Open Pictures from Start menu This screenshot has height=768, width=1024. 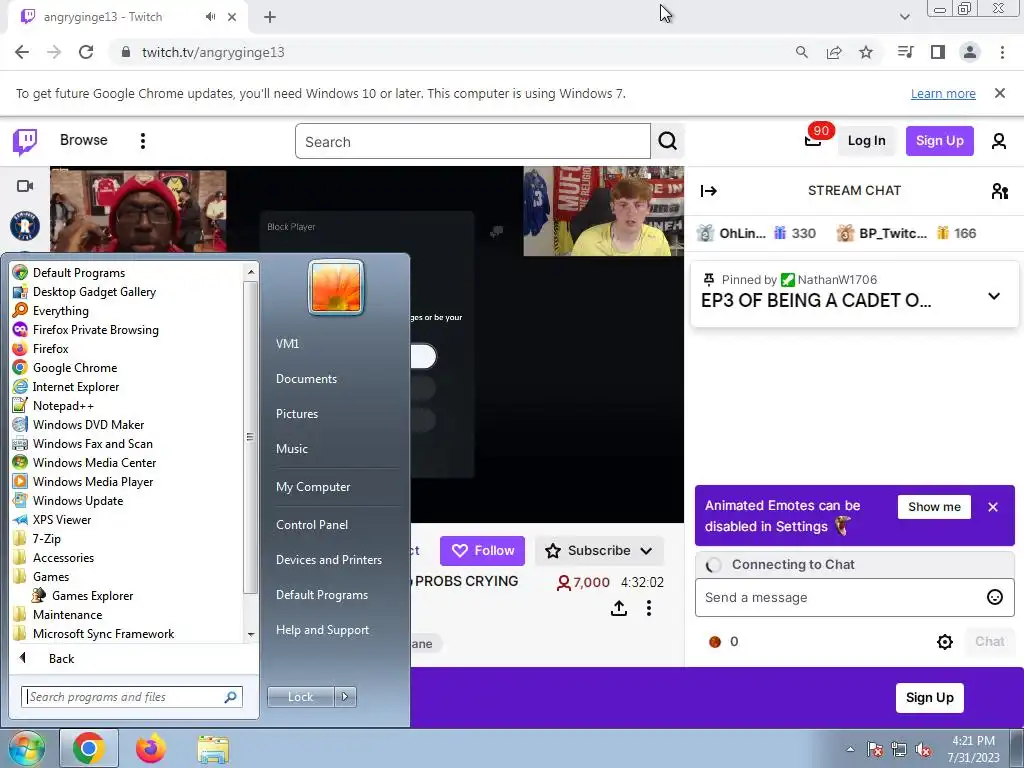[x=296, y=414]
